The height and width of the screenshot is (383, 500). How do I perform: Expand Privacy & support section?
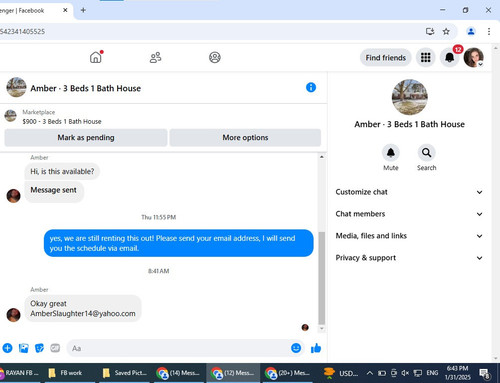click(409, 258)
